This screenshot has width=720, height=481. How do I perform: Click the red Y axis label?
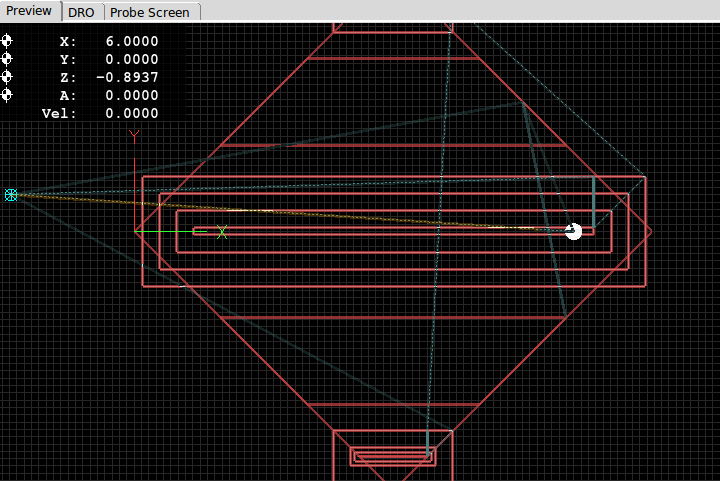pos(134,136)
